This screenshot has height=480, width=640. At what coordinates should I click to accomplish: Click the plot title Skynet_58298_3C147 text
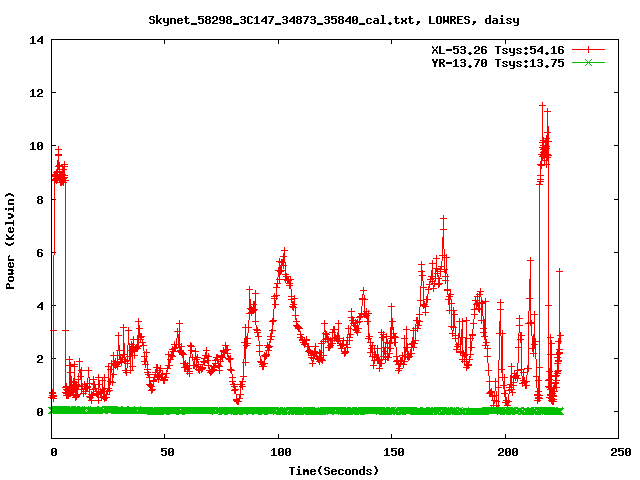[x=334, y=20]
